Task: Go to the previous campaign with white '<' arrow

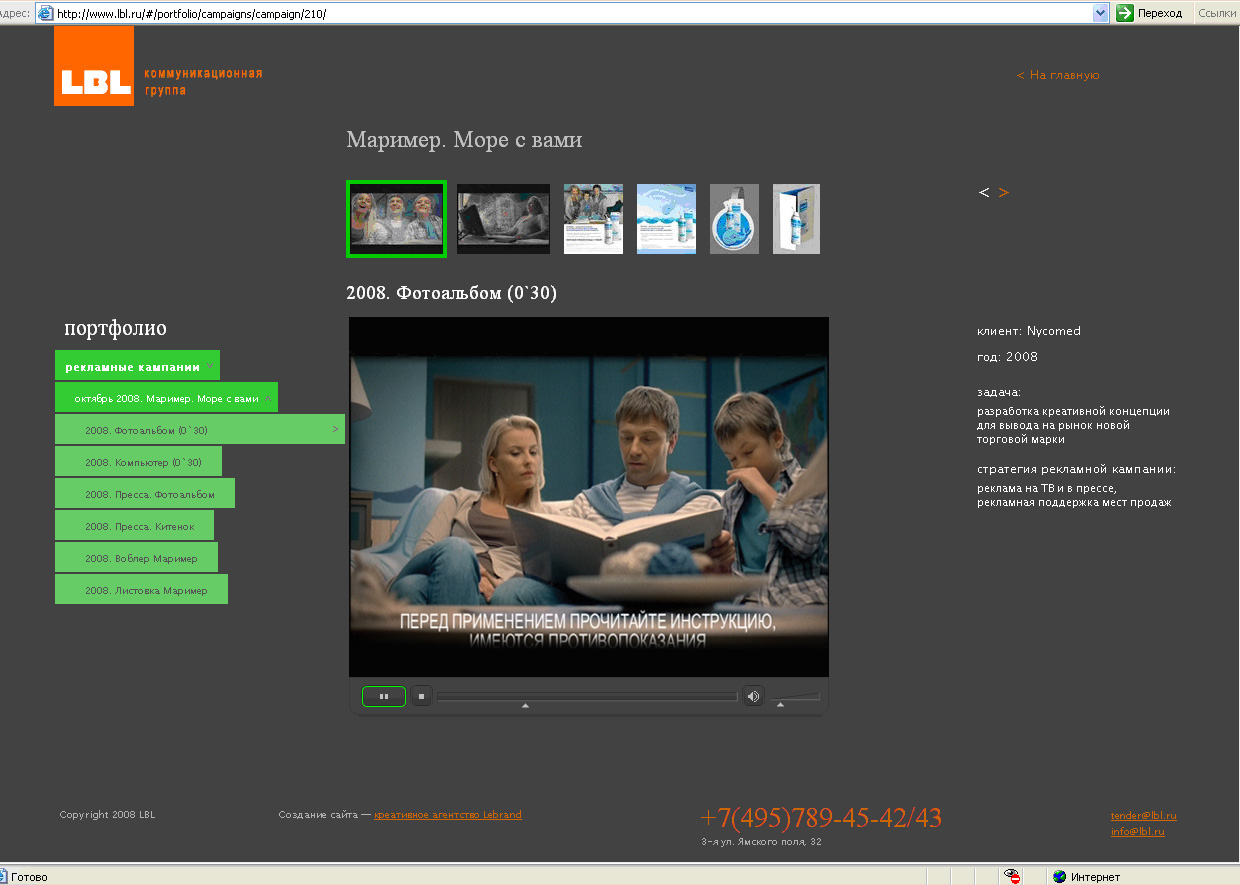Action: [x=984, y=192]
